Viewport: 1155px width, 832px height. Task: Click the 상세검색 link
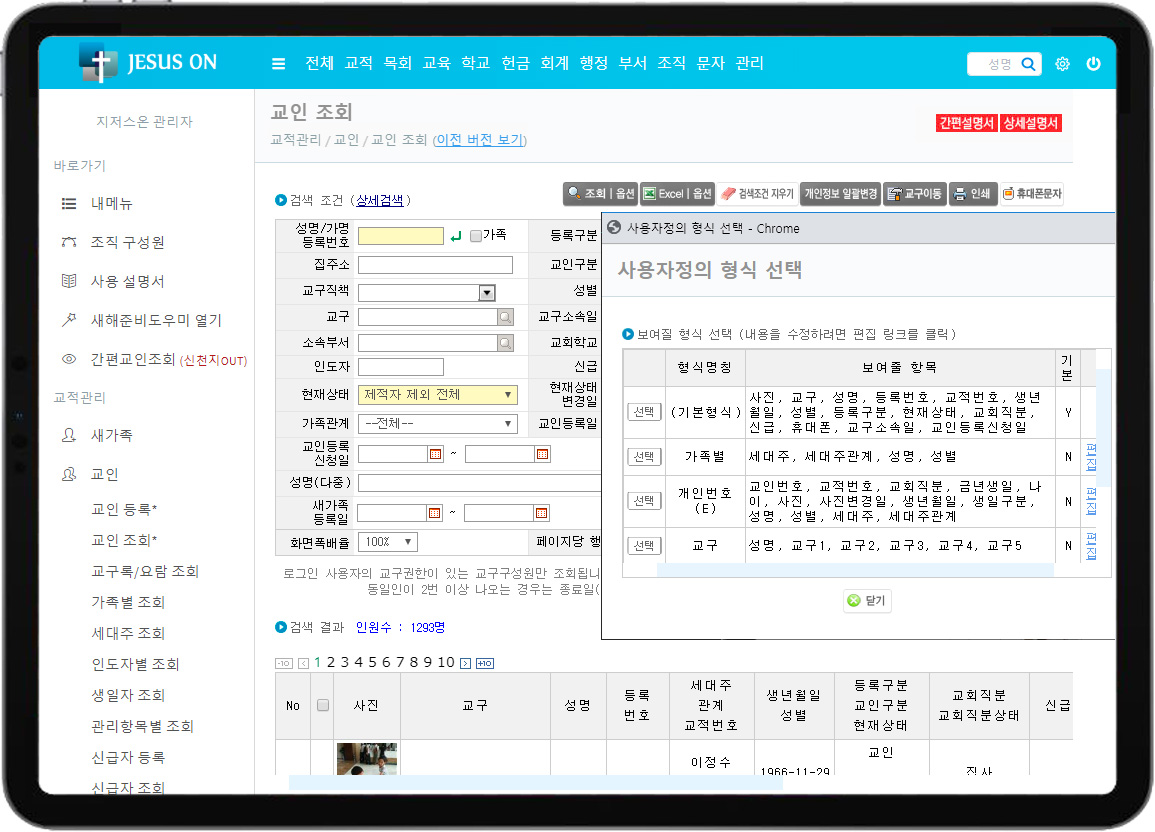380,200
